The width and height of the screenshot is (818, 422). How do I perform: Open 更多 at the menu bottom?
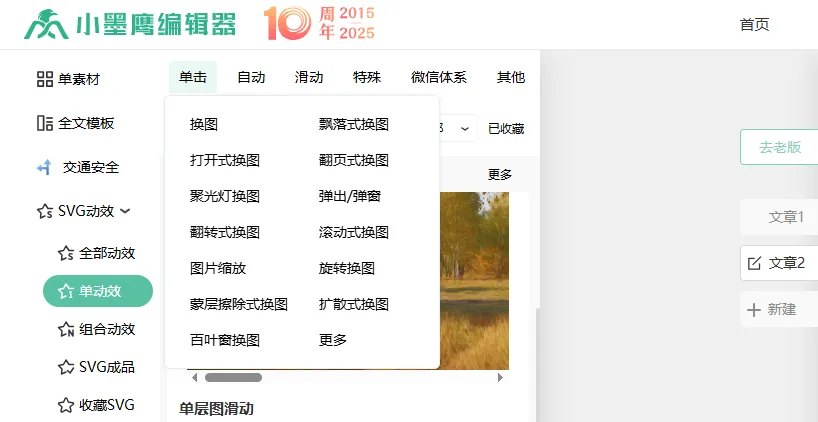(x=333, y=340)
